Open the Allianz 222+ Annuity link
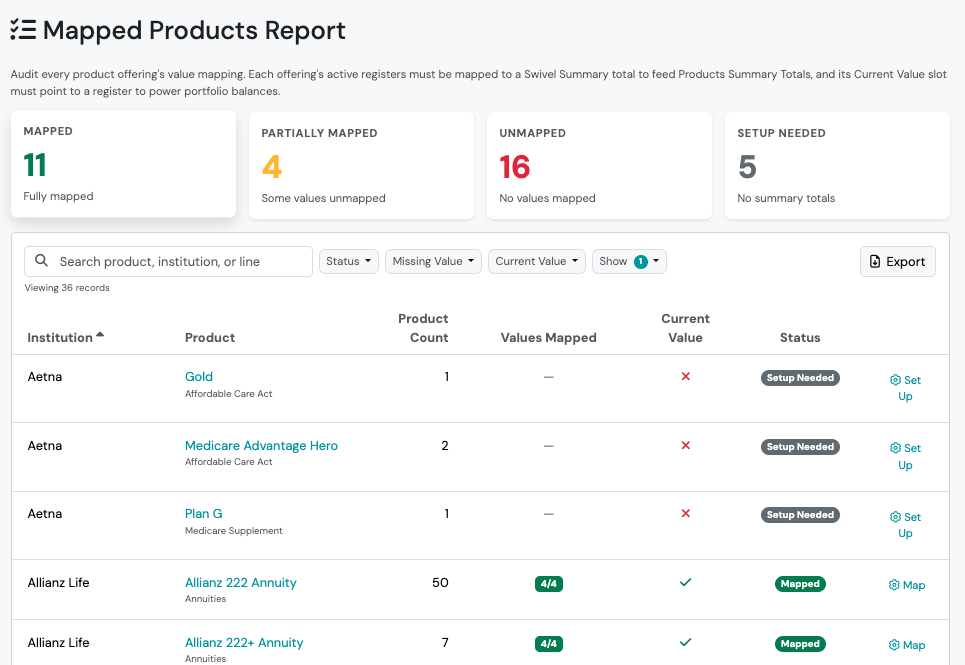This screenshot has width=965, height=665. click(x=244, y=643)
